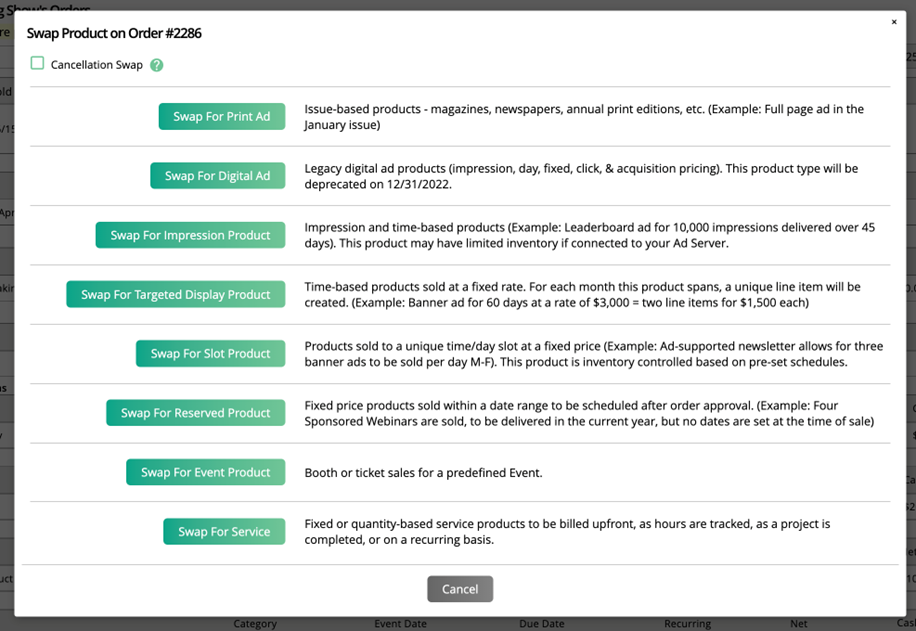The width and height of the screenshot is (916, 631).
Task: Select Swap For Digital Ad
Action: (217, 176)
